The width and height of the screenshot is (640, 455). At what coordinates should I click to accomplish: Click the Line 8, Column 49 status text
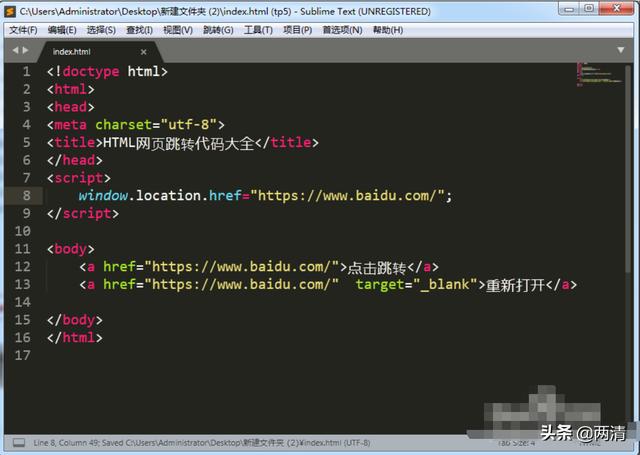[67, 443]
